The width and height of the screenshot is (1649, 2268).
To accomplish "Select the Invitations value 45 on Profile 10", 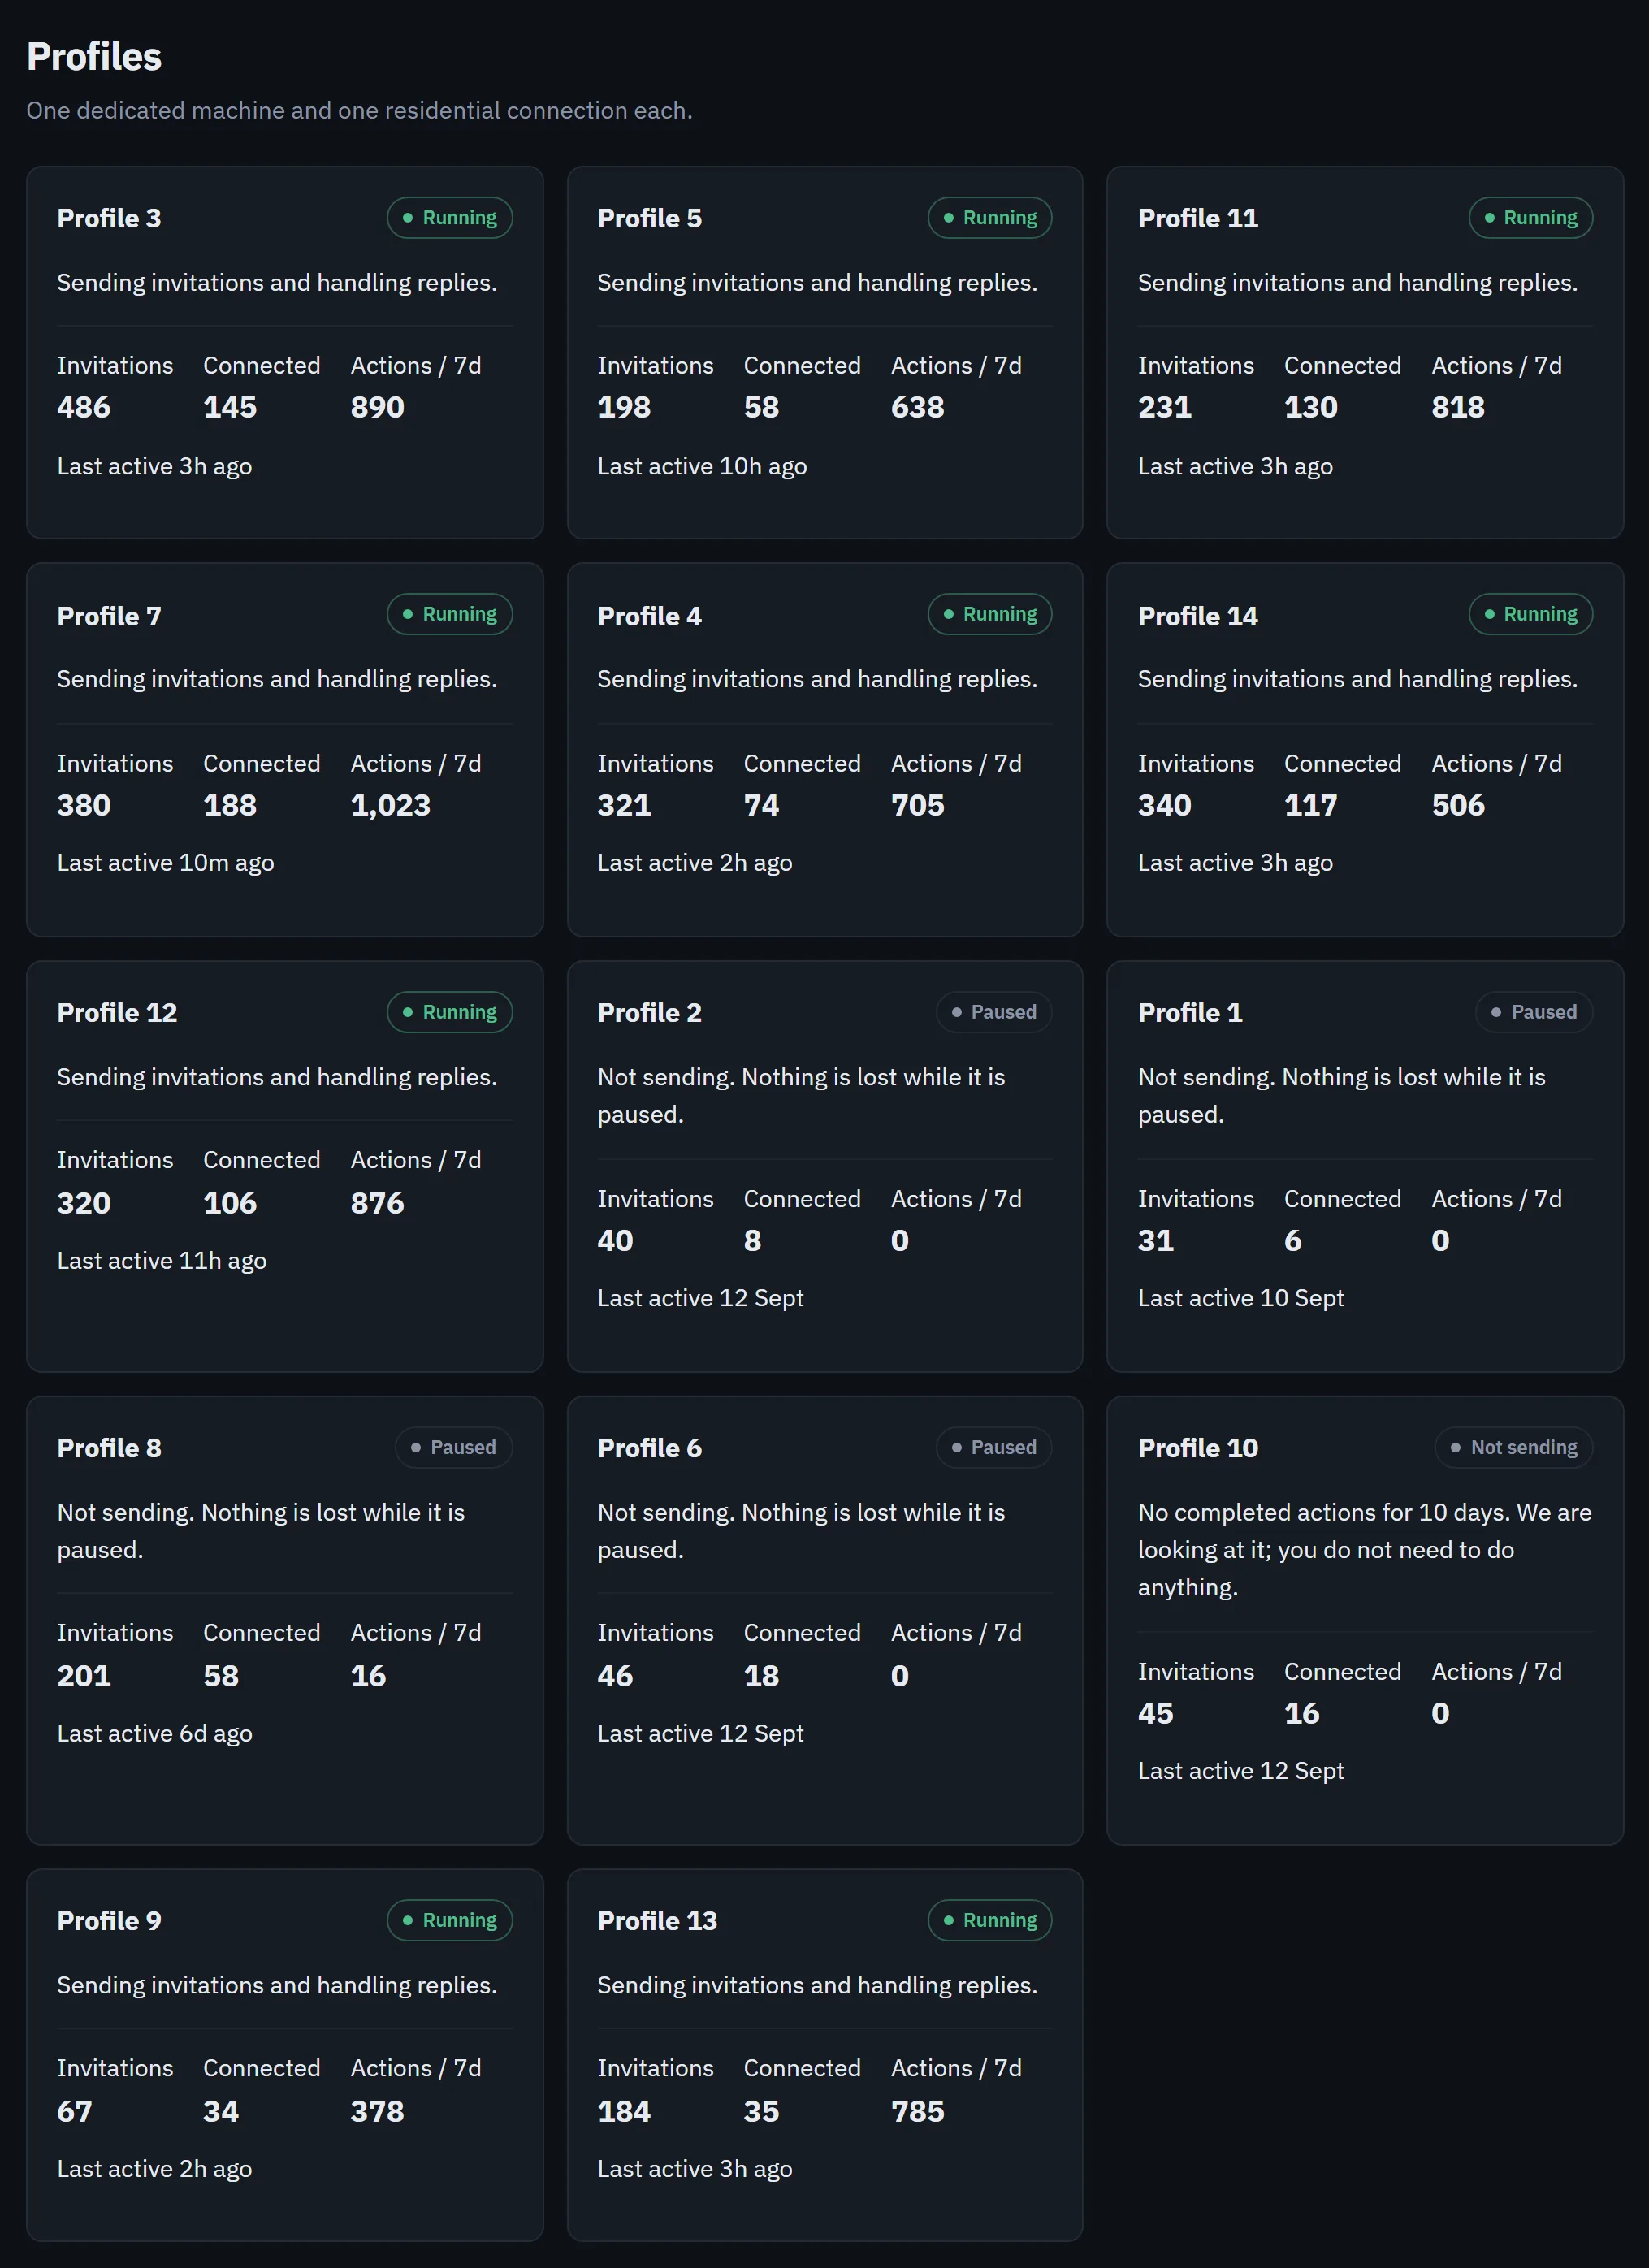I will (1156, 1714).
